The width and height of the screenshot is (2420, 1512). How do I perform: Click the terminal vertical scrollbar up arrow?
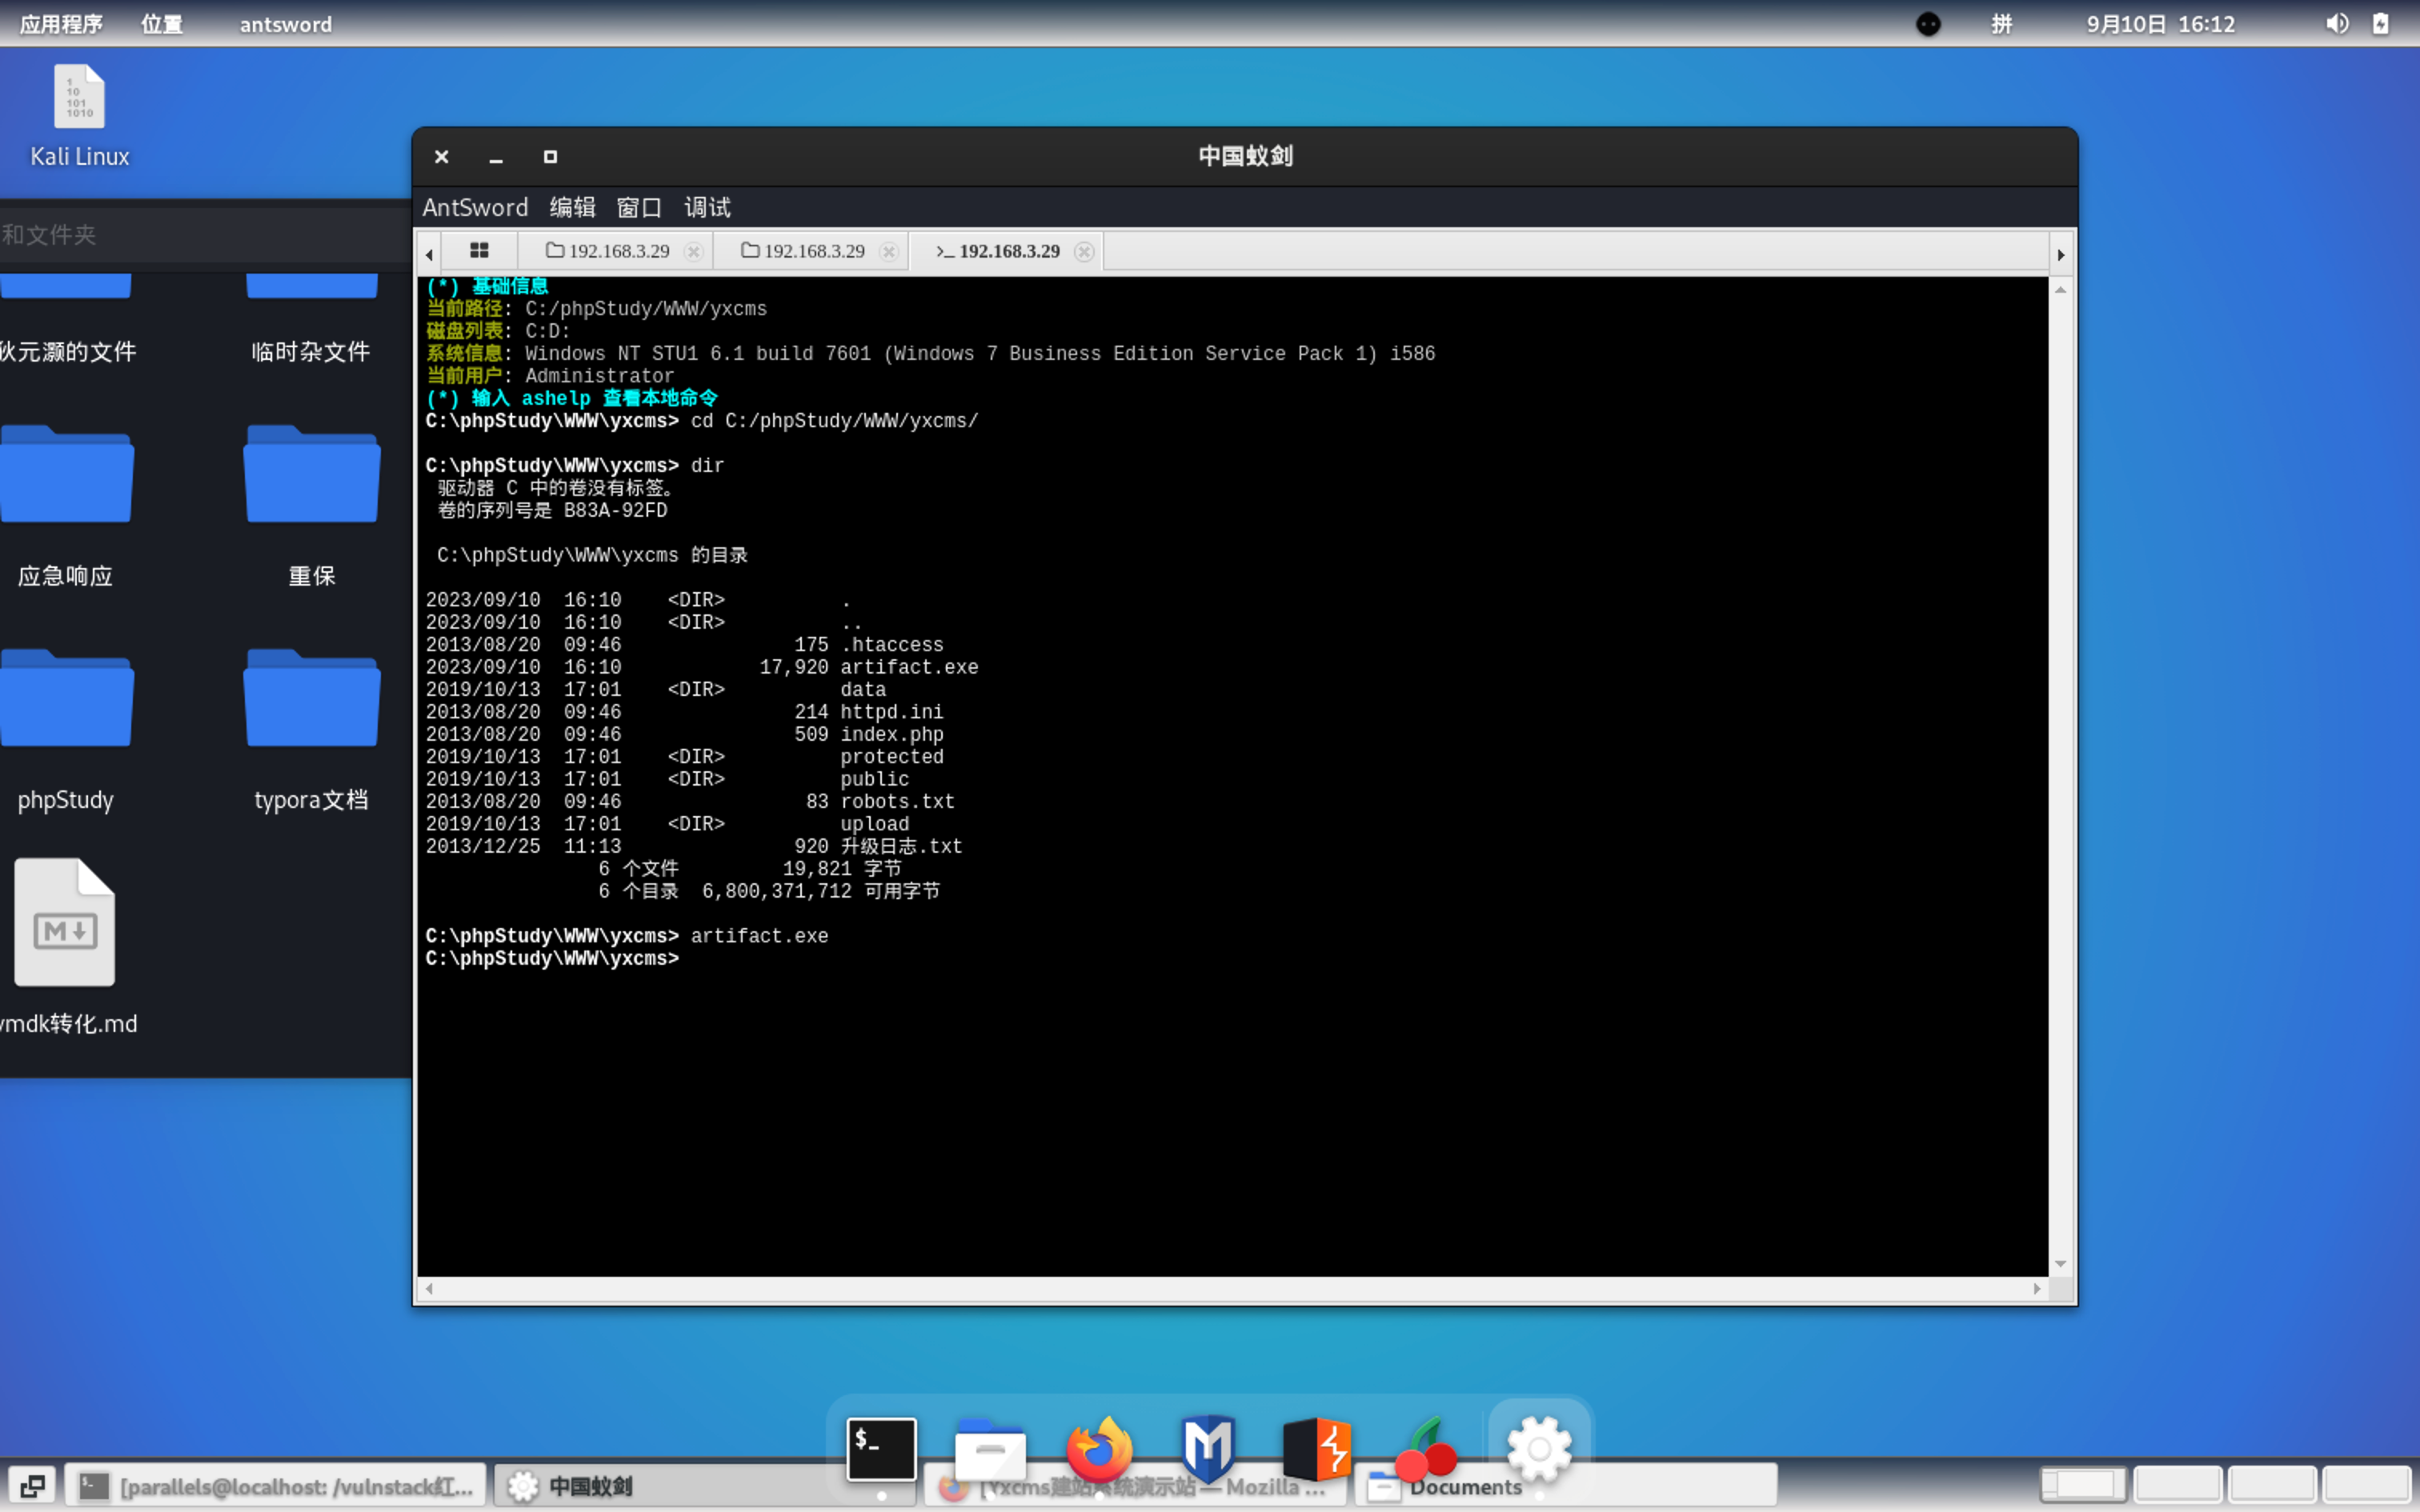point(2061,290)
